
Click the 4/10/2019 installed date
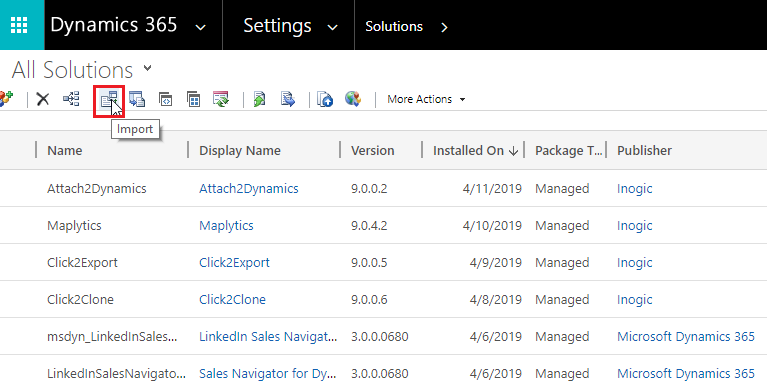492,226
